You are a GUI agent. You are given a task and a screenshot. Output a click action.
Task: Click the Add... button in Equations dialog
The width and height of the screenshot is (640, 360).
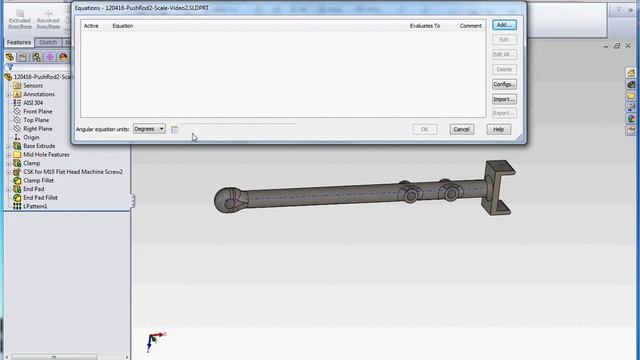pos(504,25)
